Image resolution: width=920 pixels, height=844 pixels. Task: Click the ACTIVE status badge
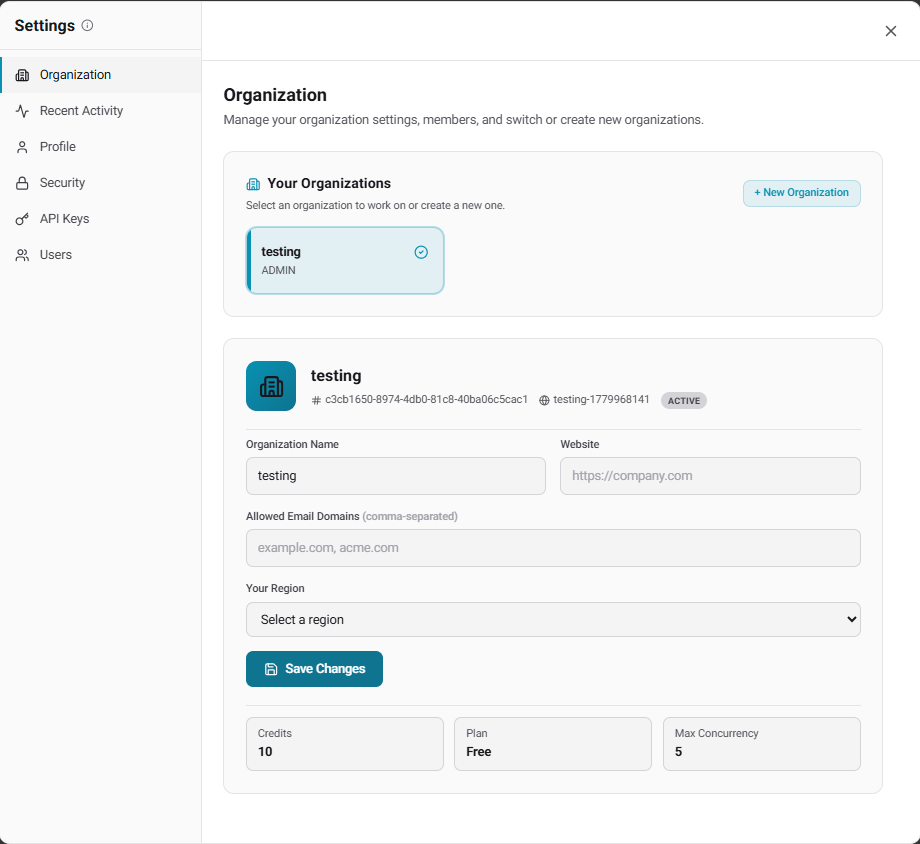684,401
